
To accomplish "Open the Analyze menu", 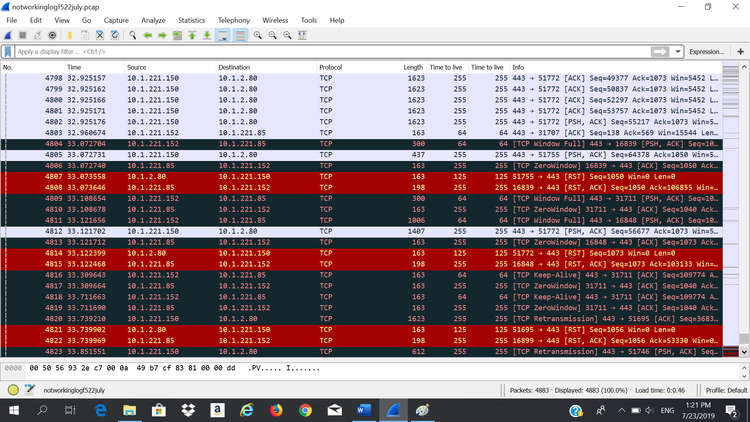I will tap(153, 20).
